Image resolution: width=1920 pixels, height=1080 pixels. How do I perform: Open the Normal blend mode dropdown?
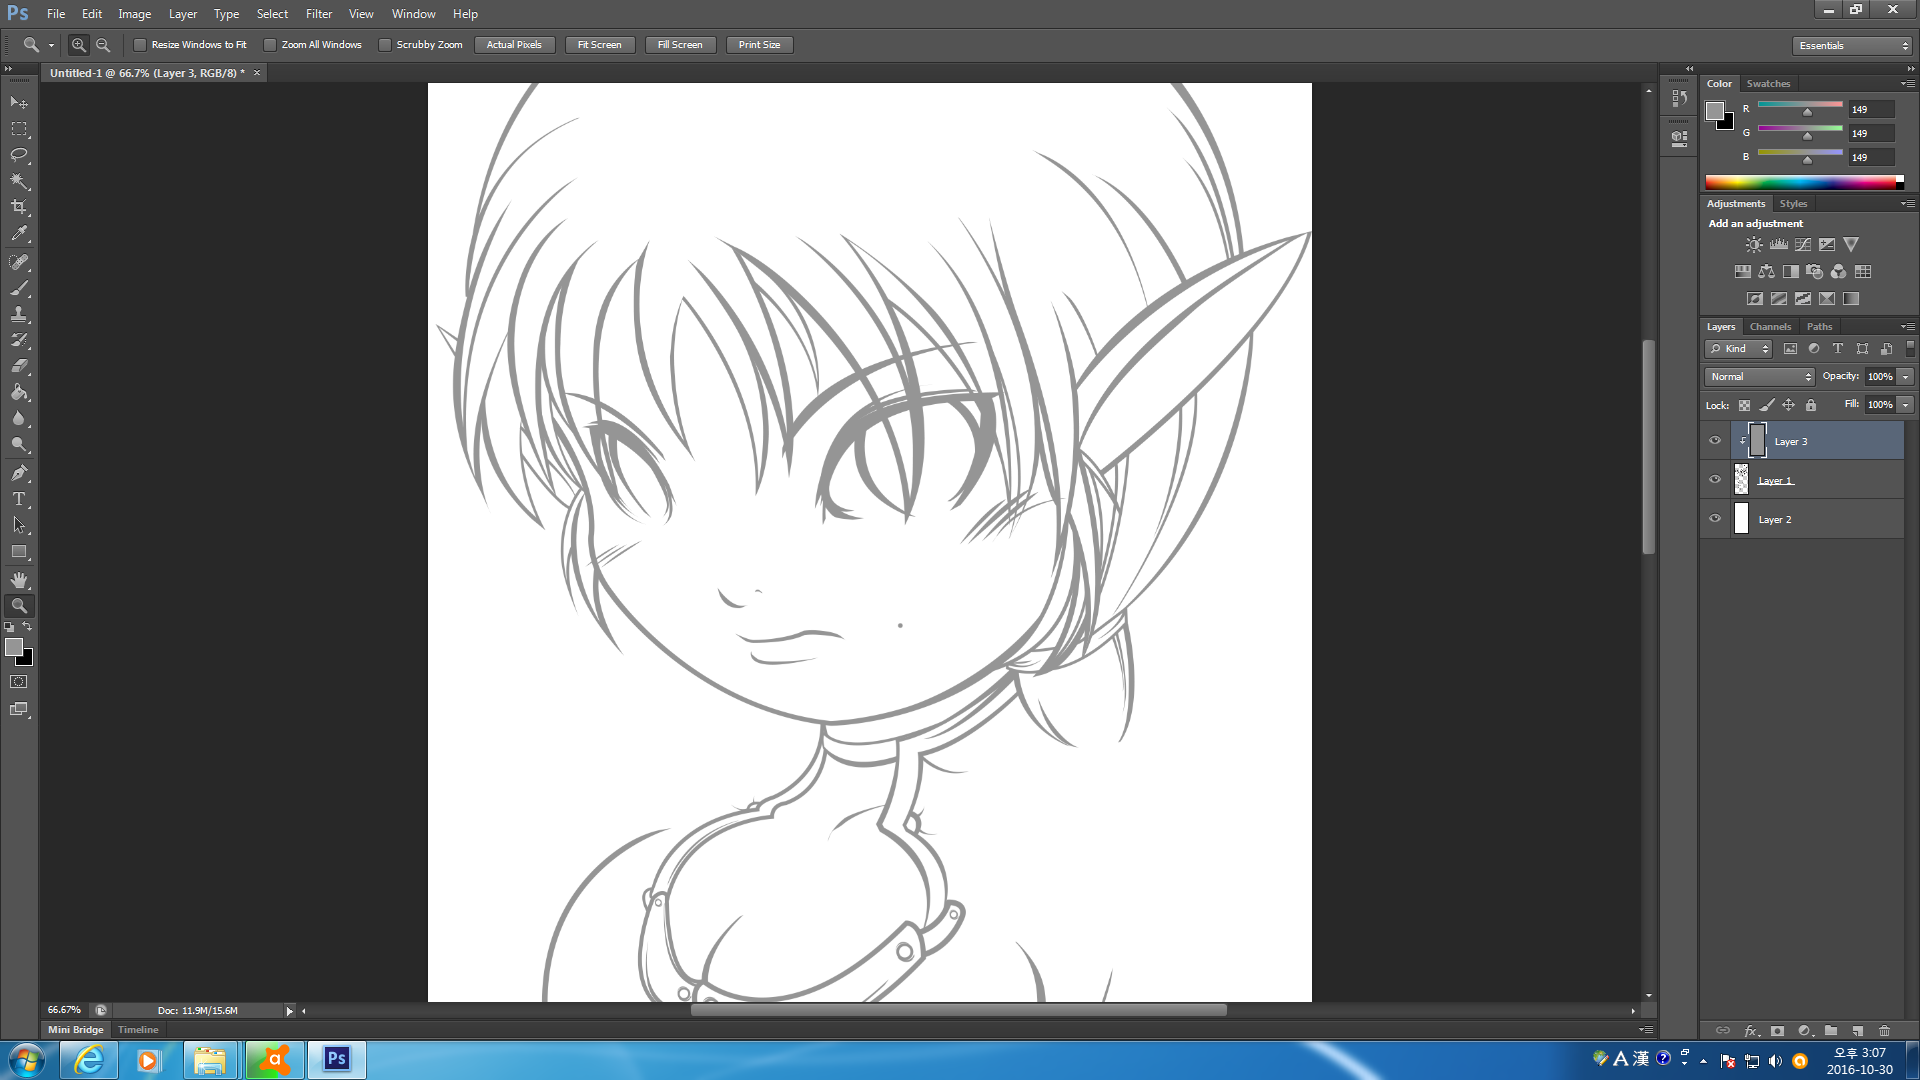pyautogui.click(x=1759, y=377)
